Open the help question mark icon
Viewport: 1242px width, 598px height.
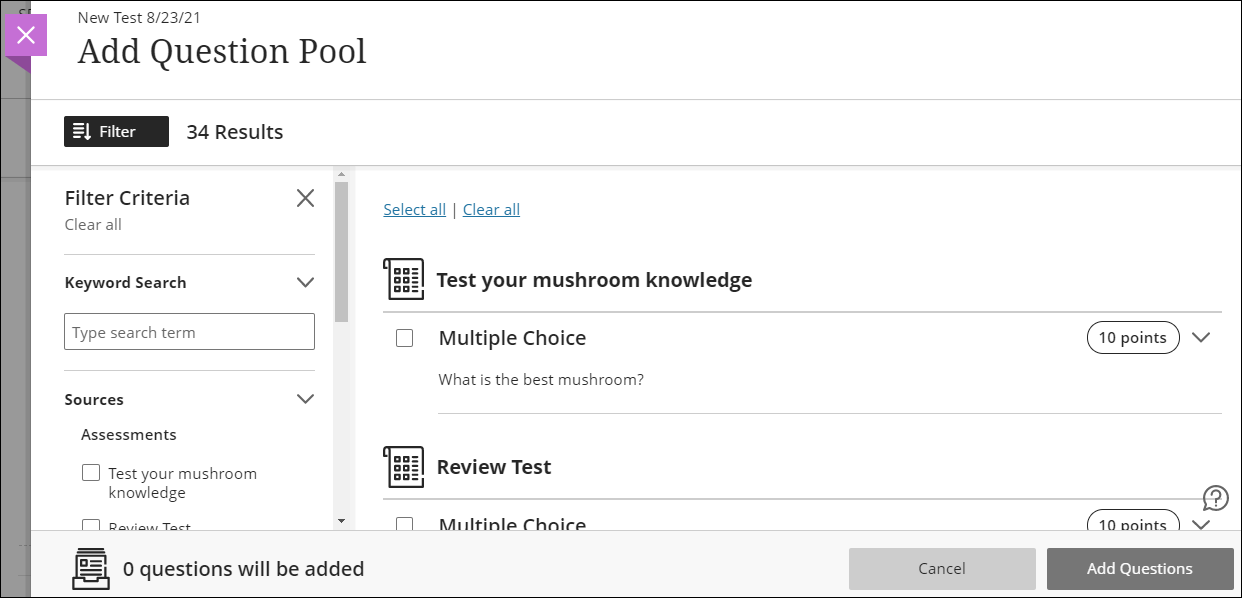tap(1215, 497)
